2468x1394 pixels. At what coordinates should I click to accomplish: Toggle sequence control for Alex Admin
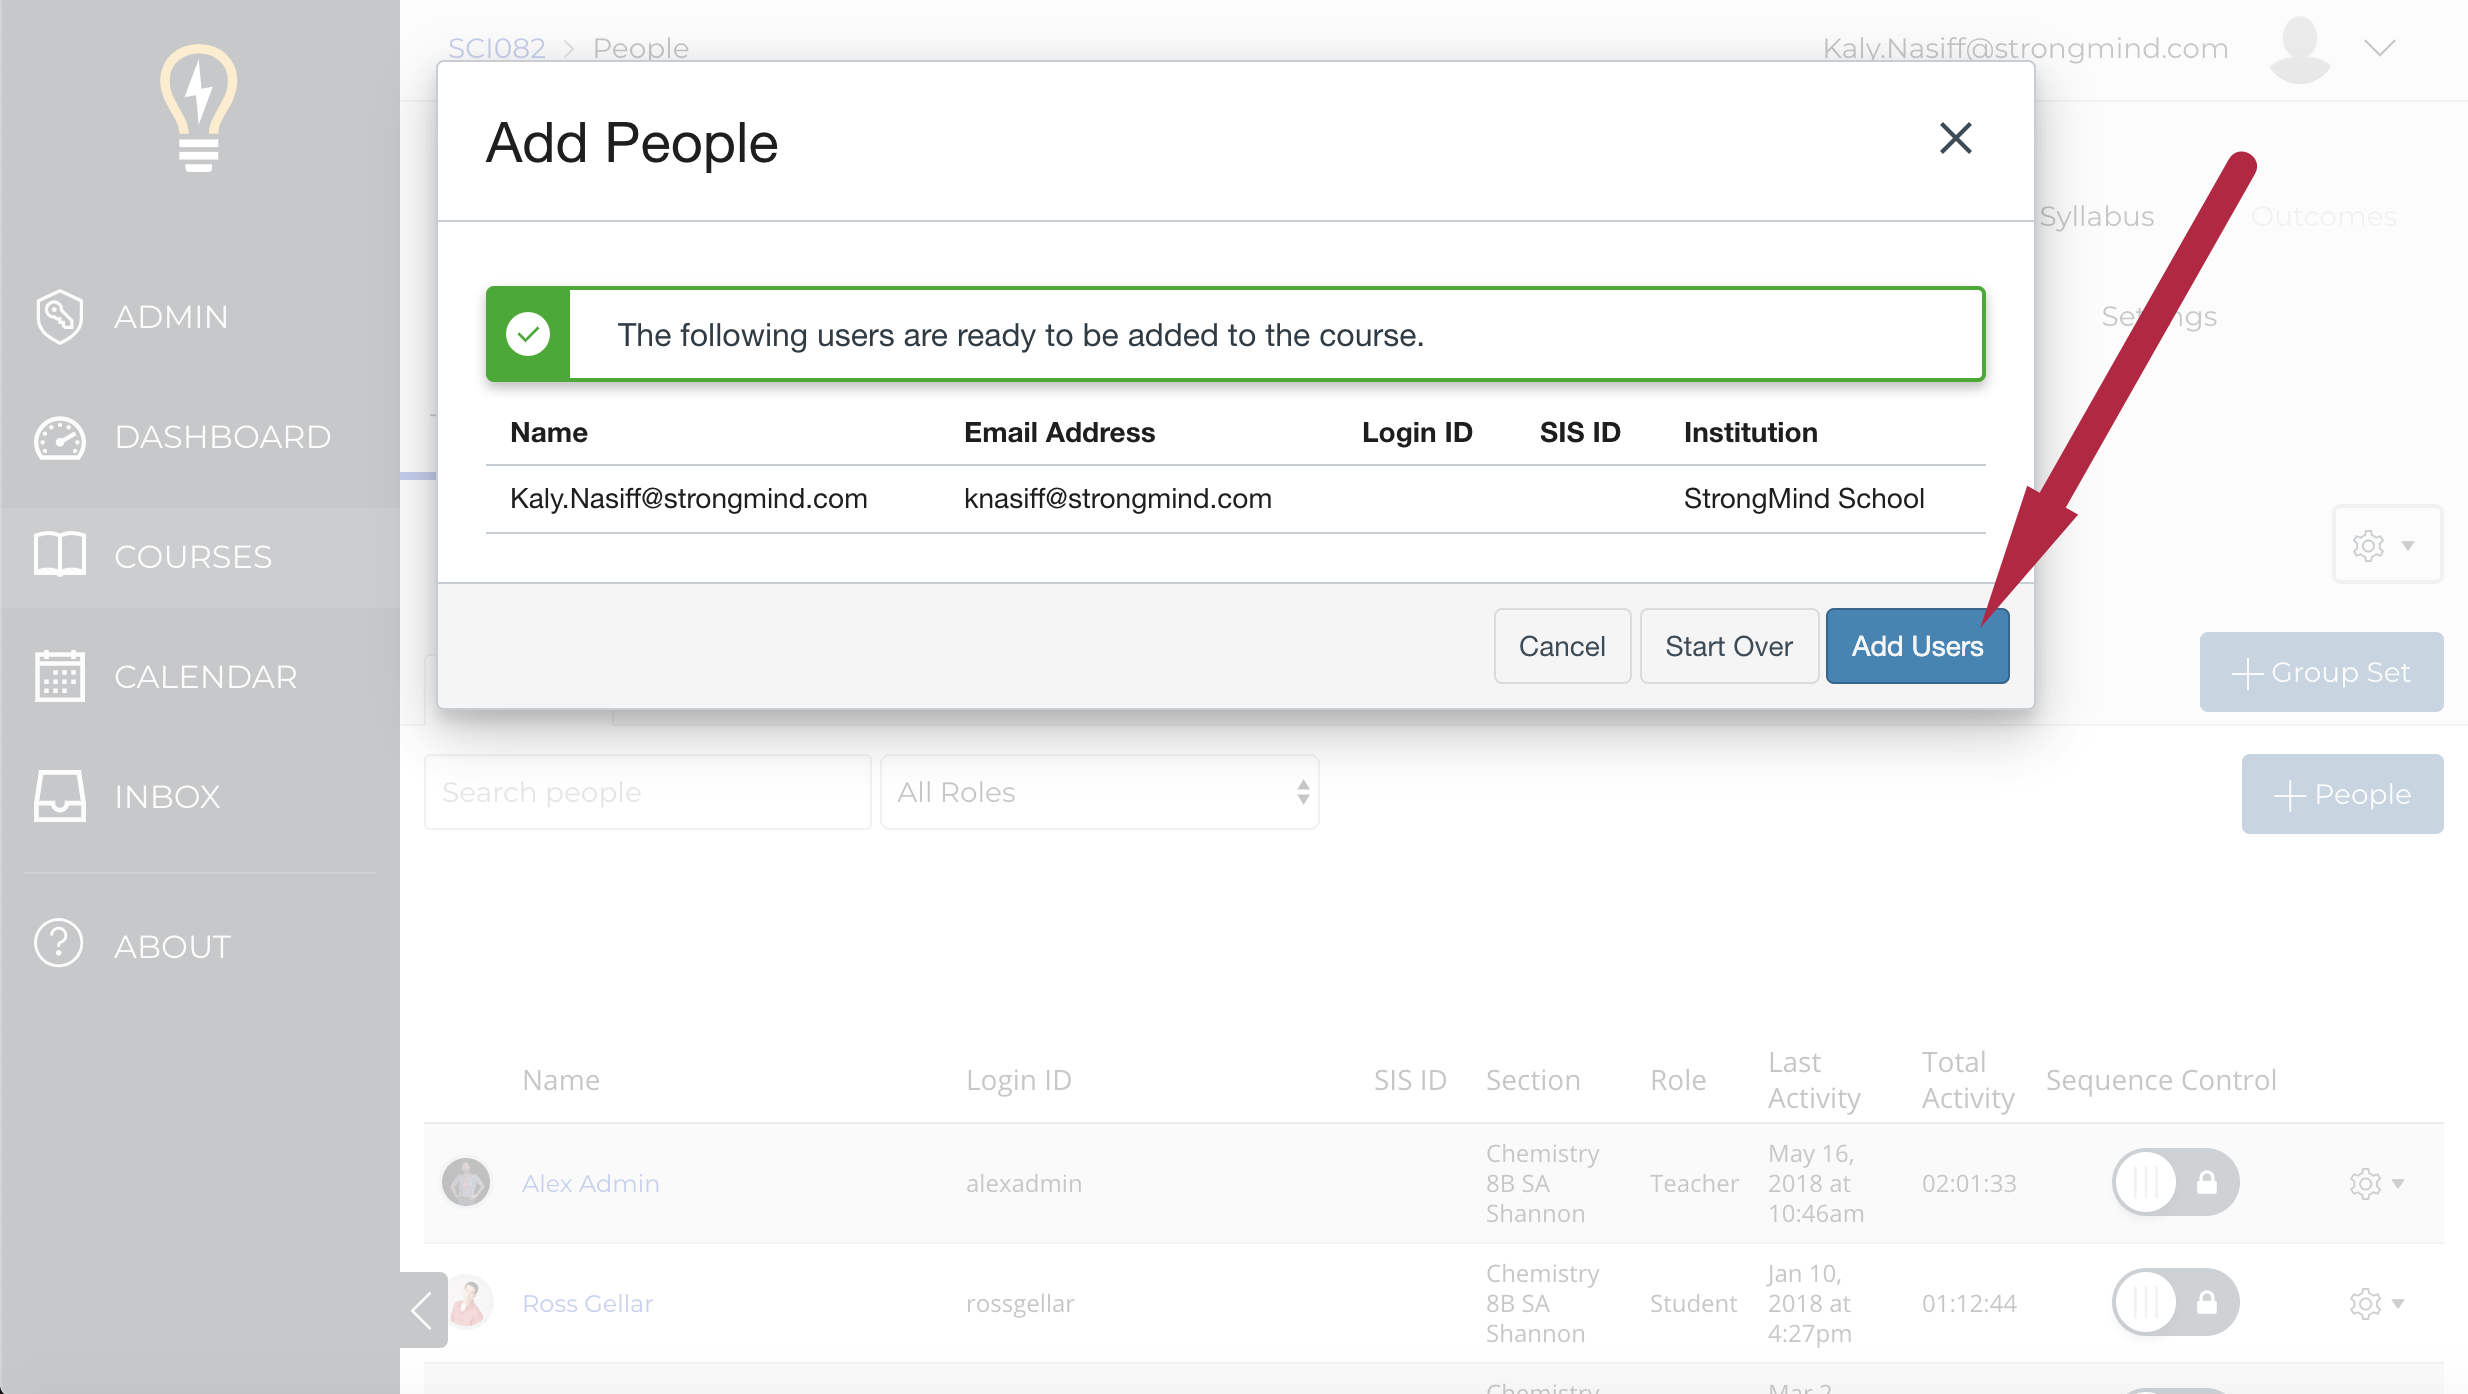pos(2174,1183)
